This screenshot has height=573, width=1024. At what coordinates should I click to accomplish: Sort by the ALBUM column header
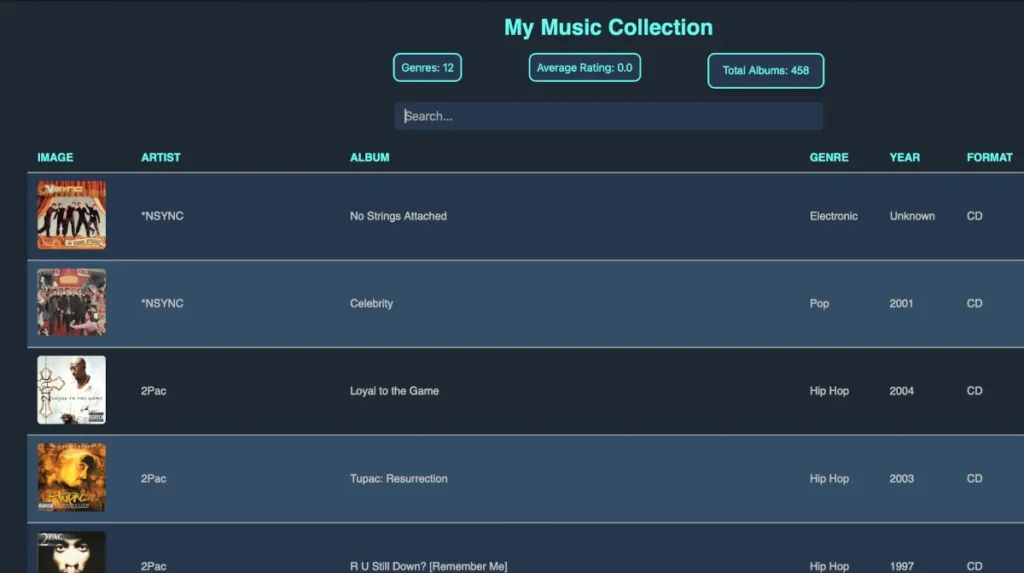(370, 157)
